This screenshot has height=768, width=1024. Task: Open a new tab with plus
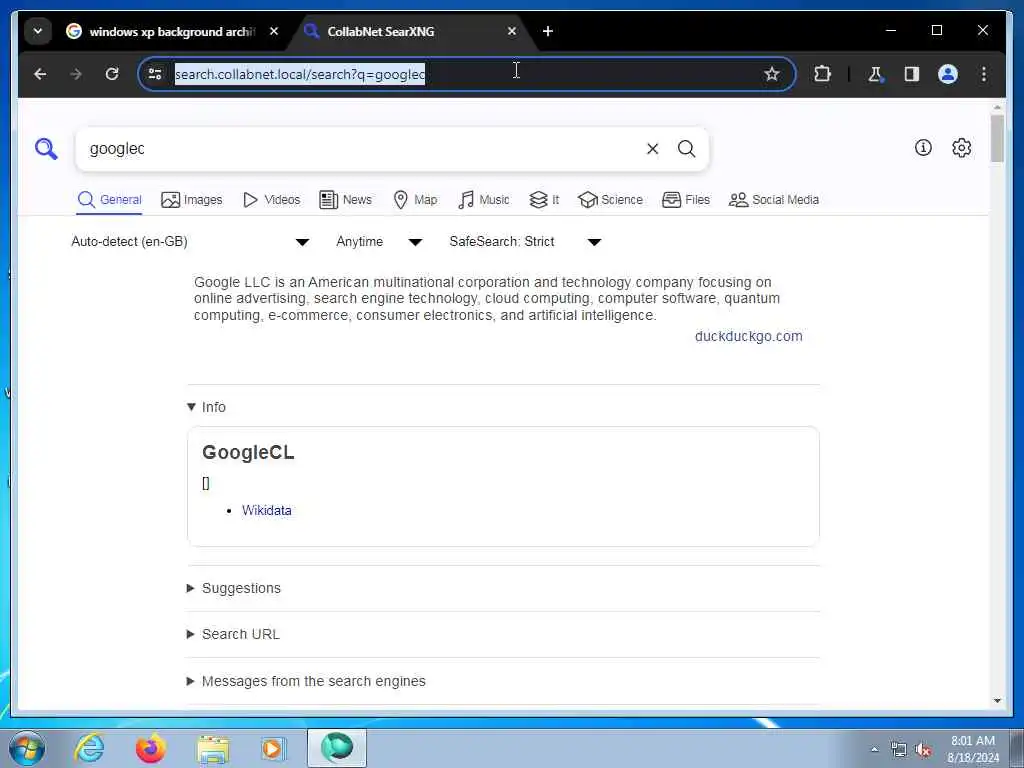(x=548, y=31)
